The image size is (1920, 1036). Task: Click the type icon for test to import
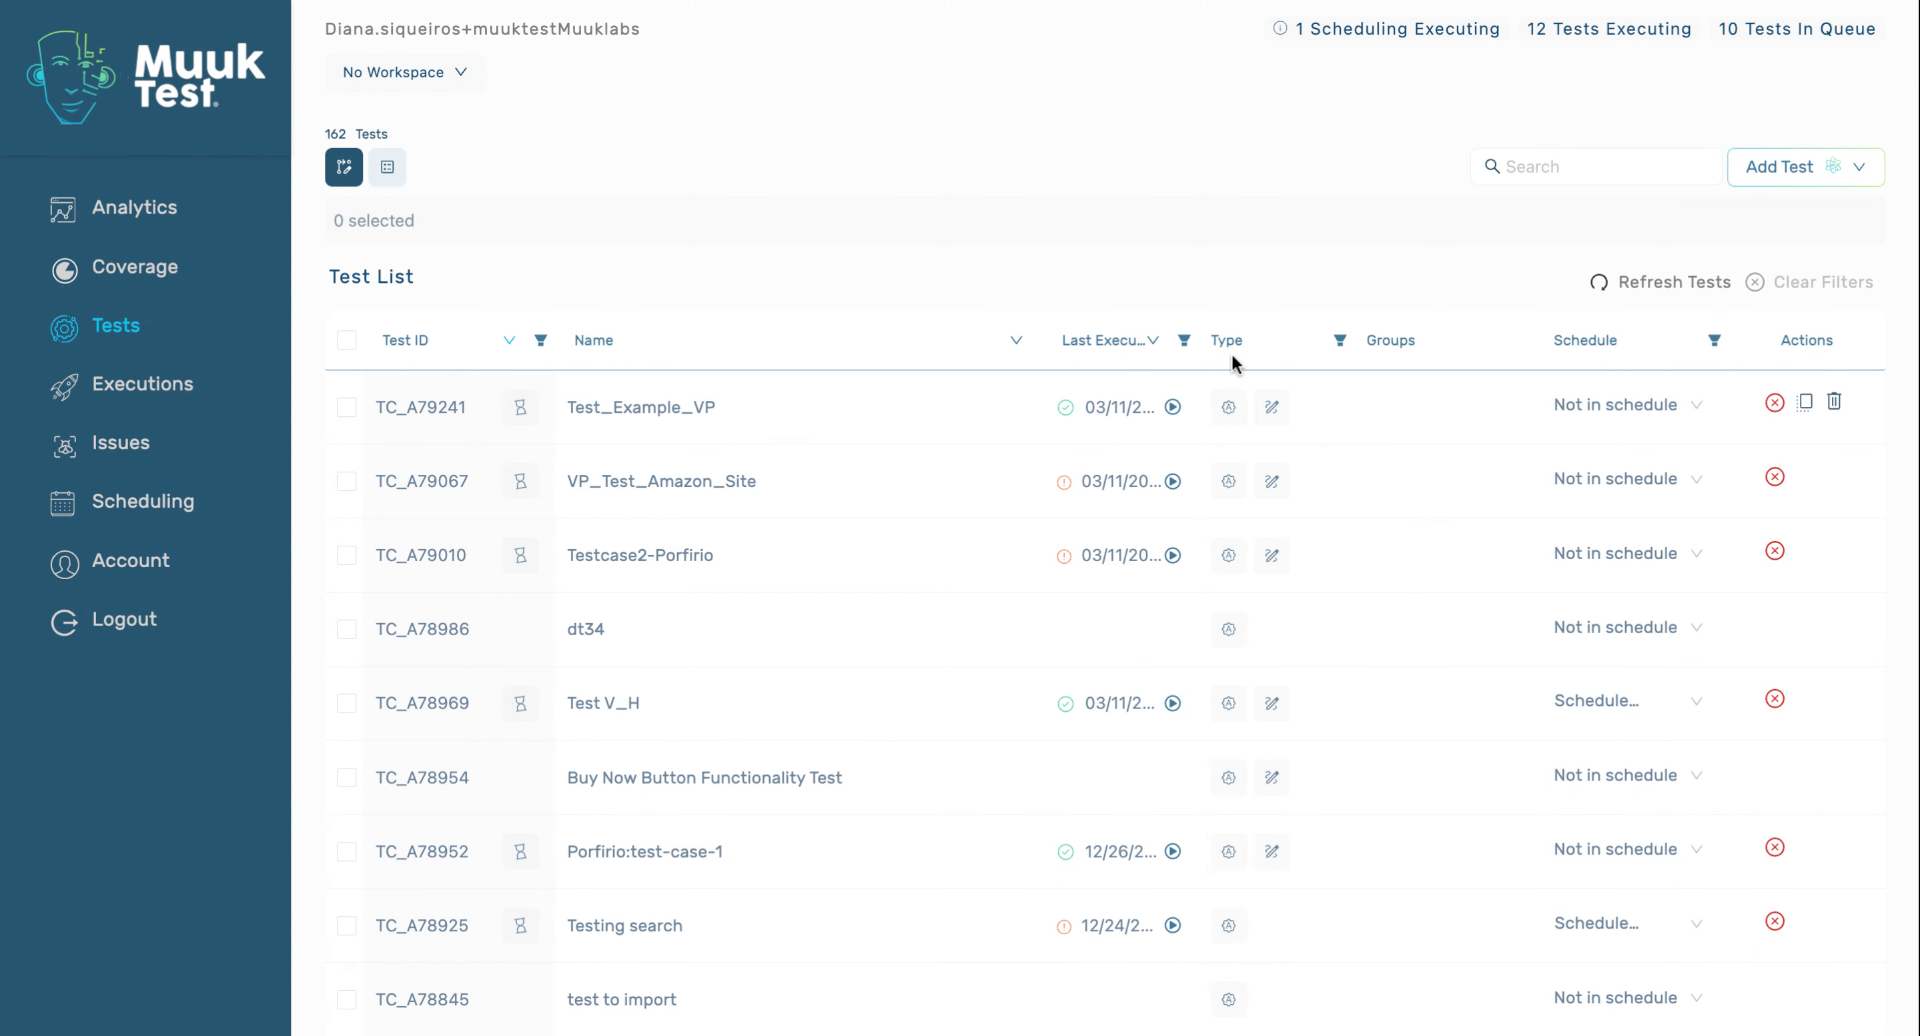click(1228, 999)
